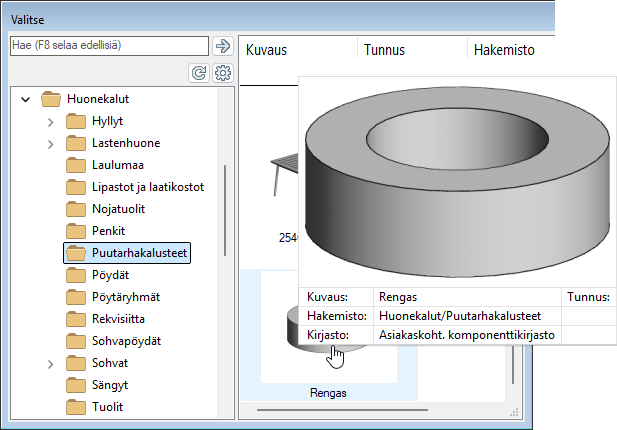Click in the Hae search field

pos(107,46)
